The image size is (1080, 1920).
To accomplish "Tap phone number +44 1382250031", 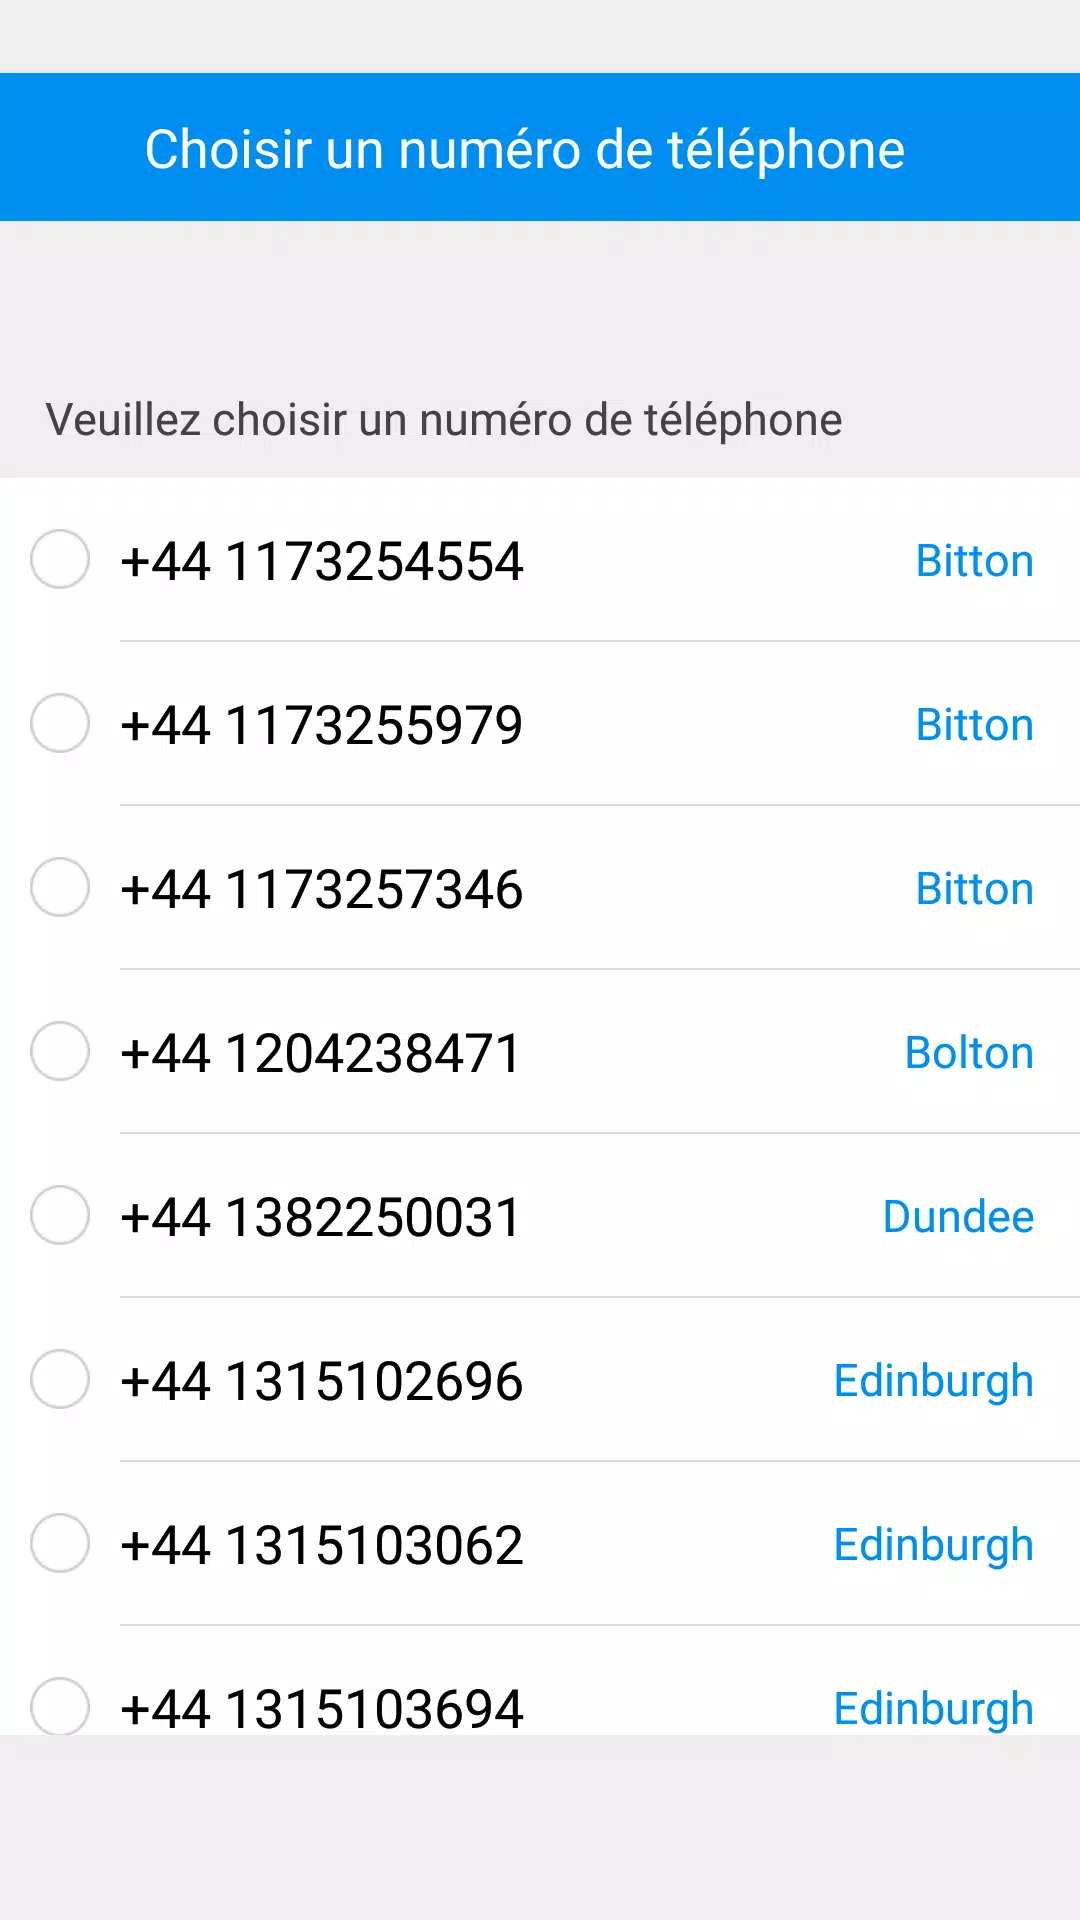I will [x=321, y=1217].
